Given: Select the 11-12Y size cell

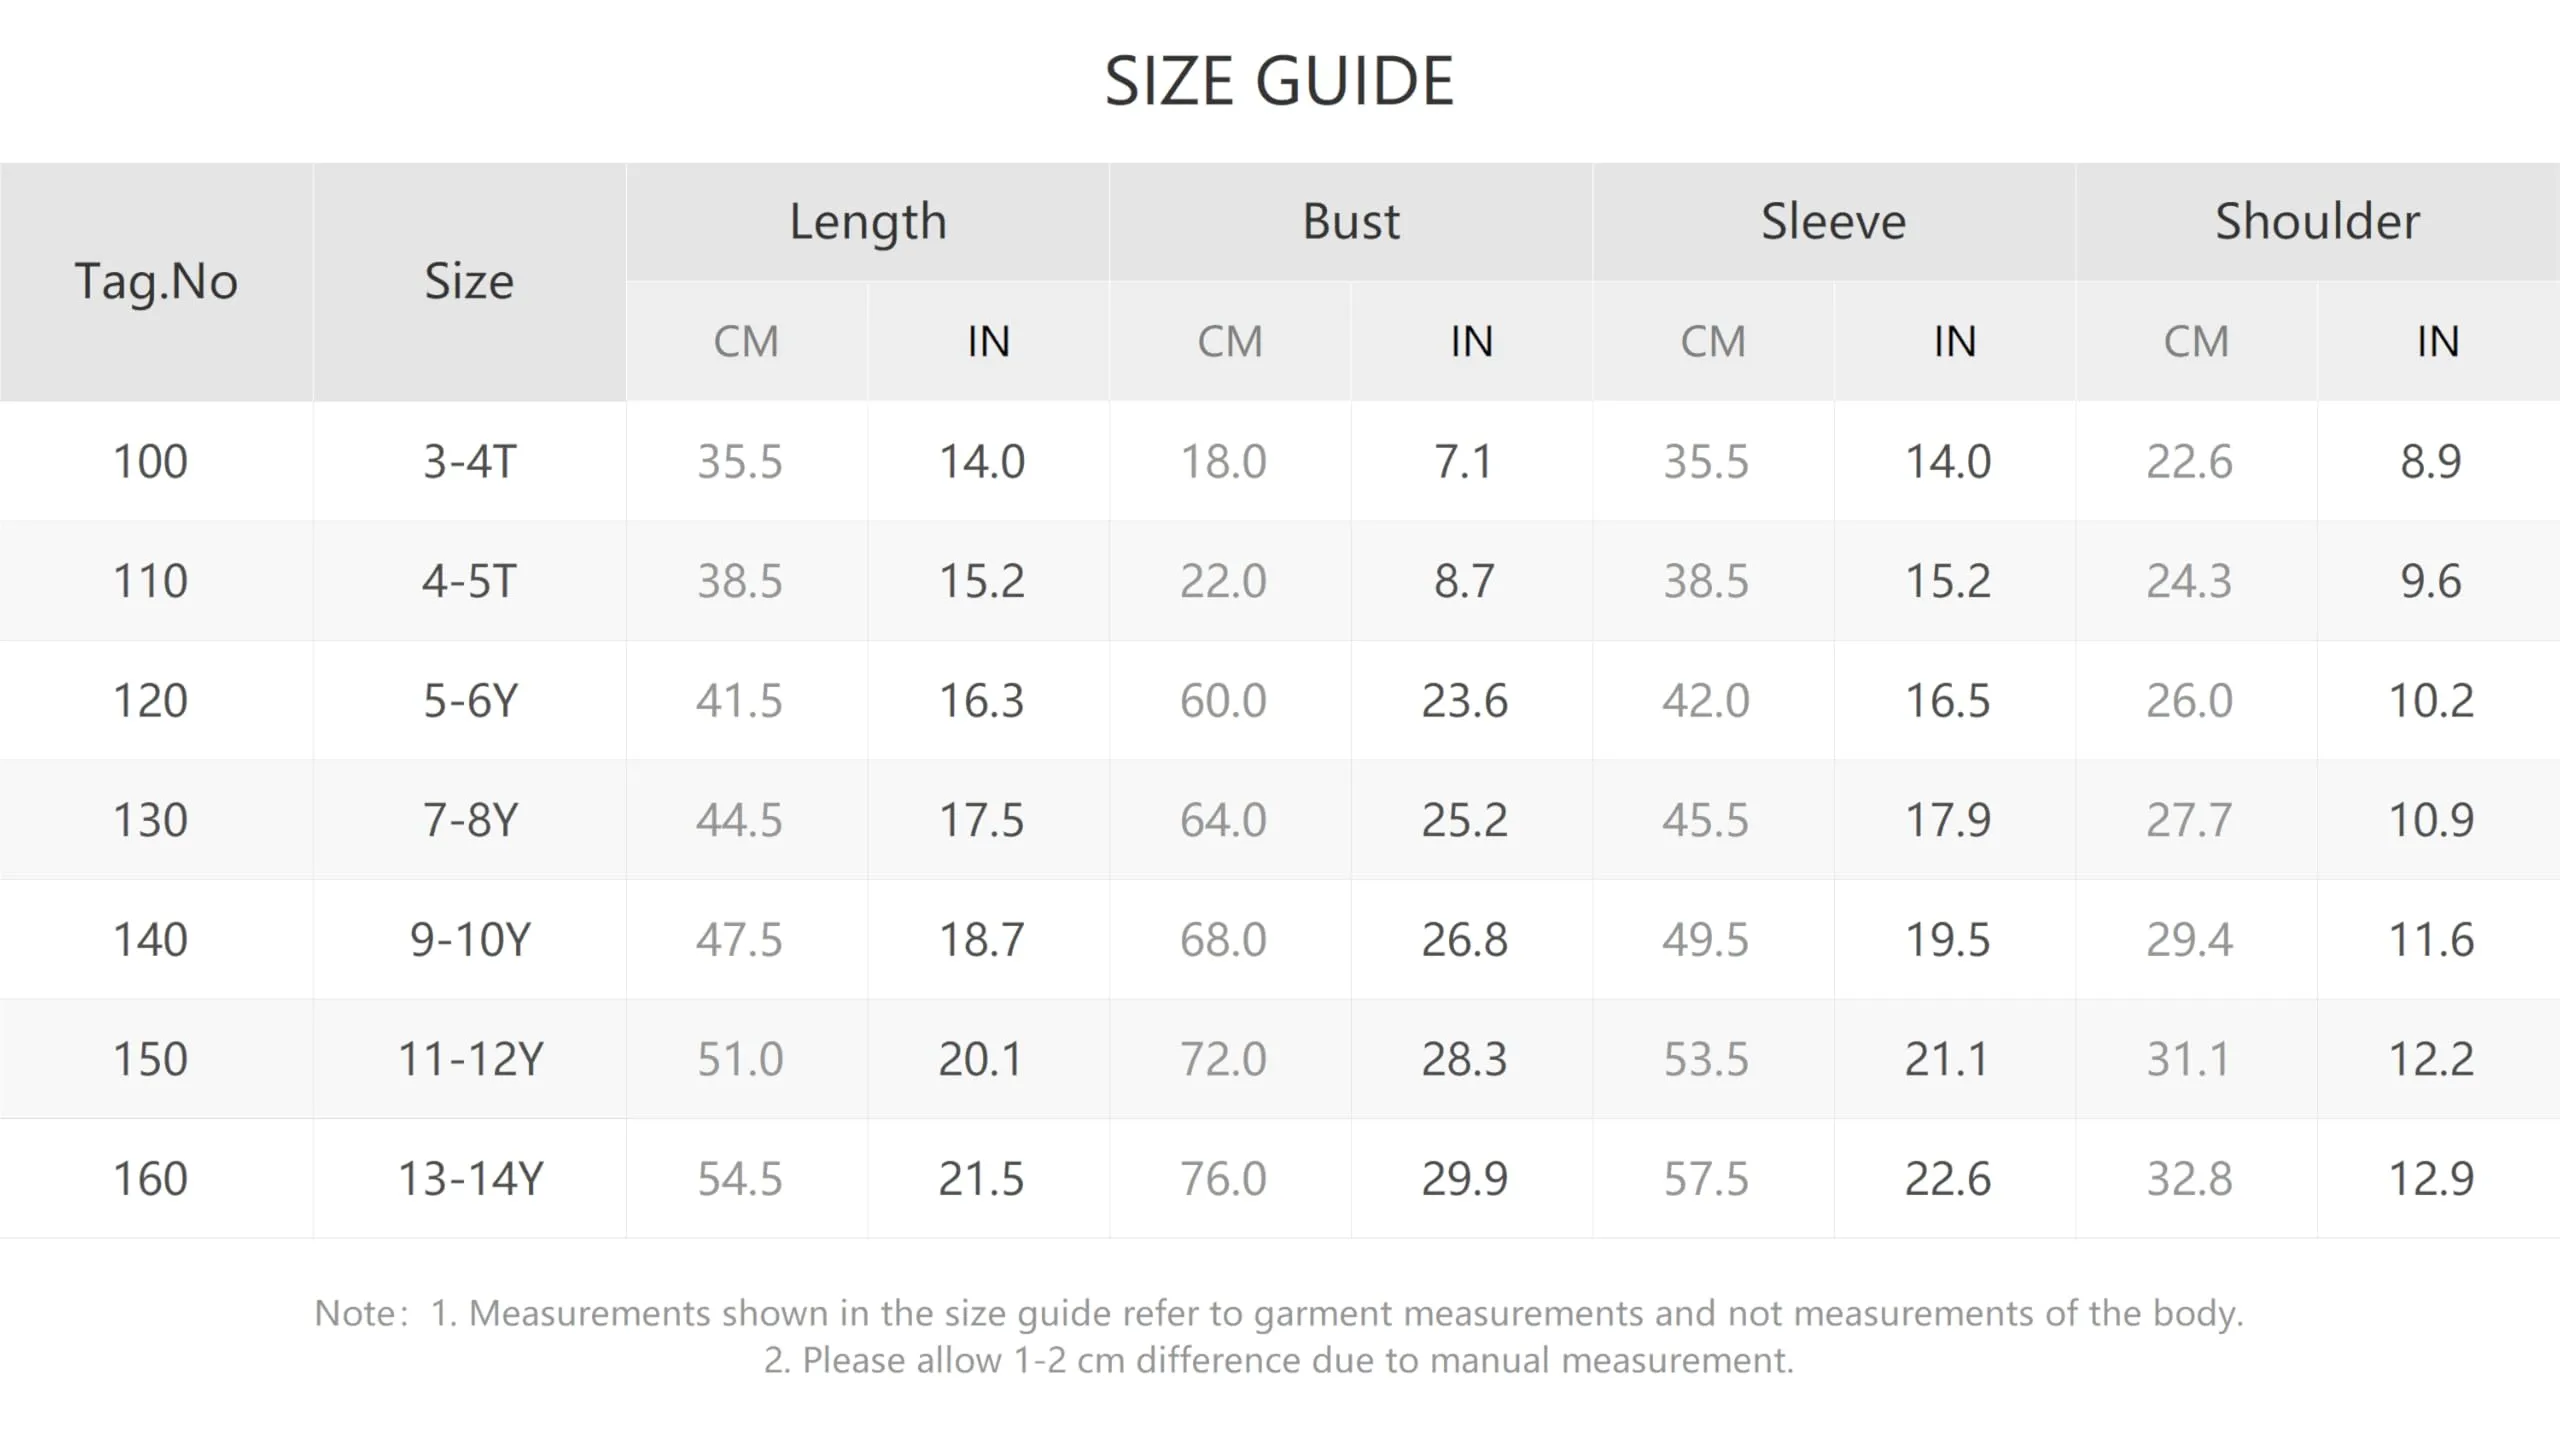Looking at the screenshot, I should [x=469, y=1059].
